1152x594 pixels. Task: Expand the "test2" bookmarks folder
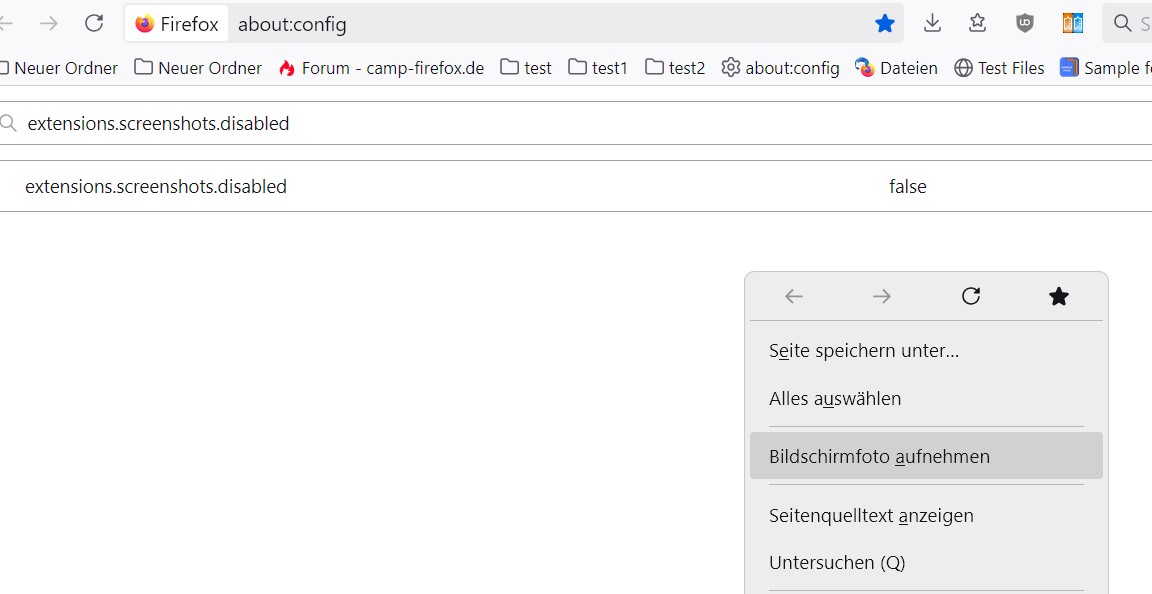coord(675,68)
